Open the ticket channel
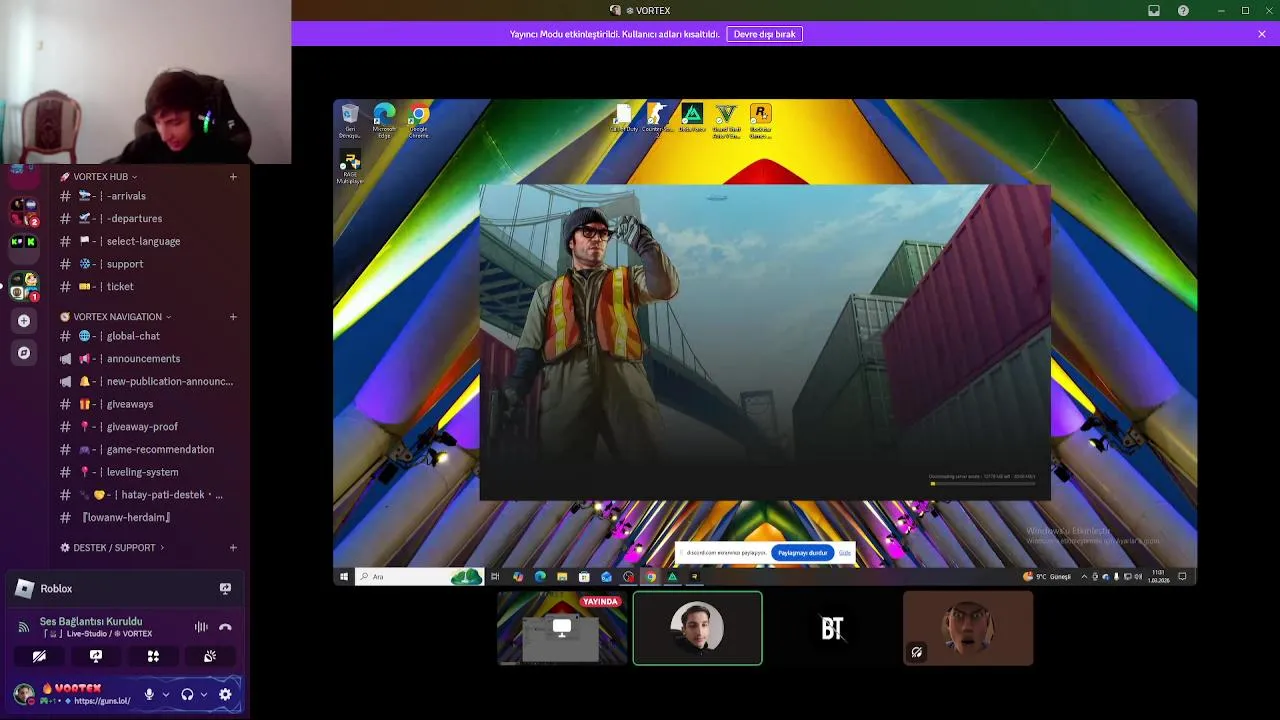This screenshot has height=720, width=1280. pos(148,287)
